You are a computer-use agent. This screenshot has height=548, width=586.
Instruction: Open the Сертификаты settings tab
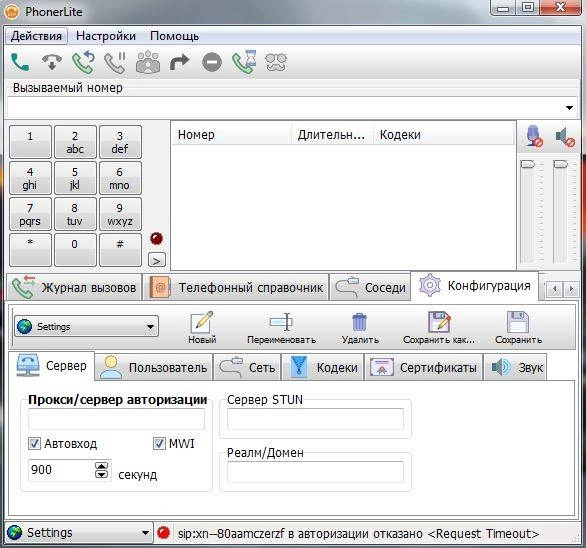click(423, 367)
